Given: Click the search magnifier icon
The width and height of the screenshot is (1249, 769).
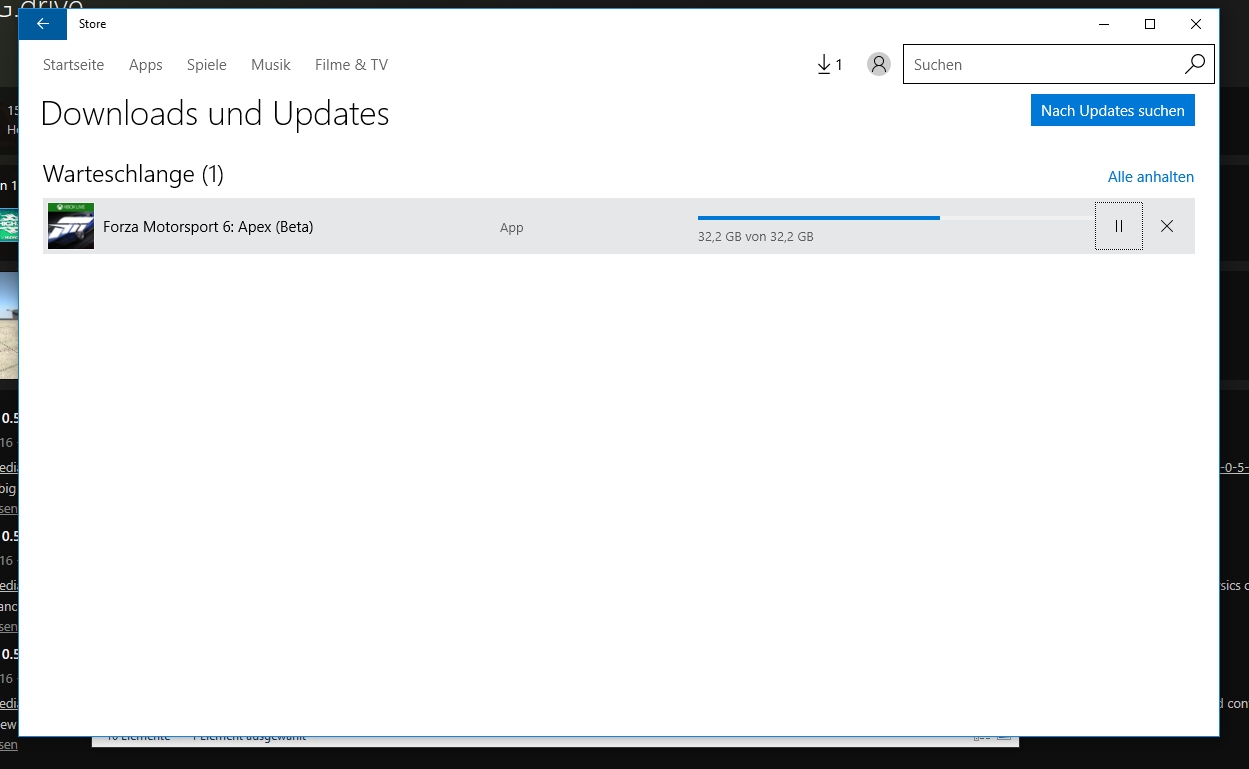Looking at the screenshot, I should coord(1195,64).
